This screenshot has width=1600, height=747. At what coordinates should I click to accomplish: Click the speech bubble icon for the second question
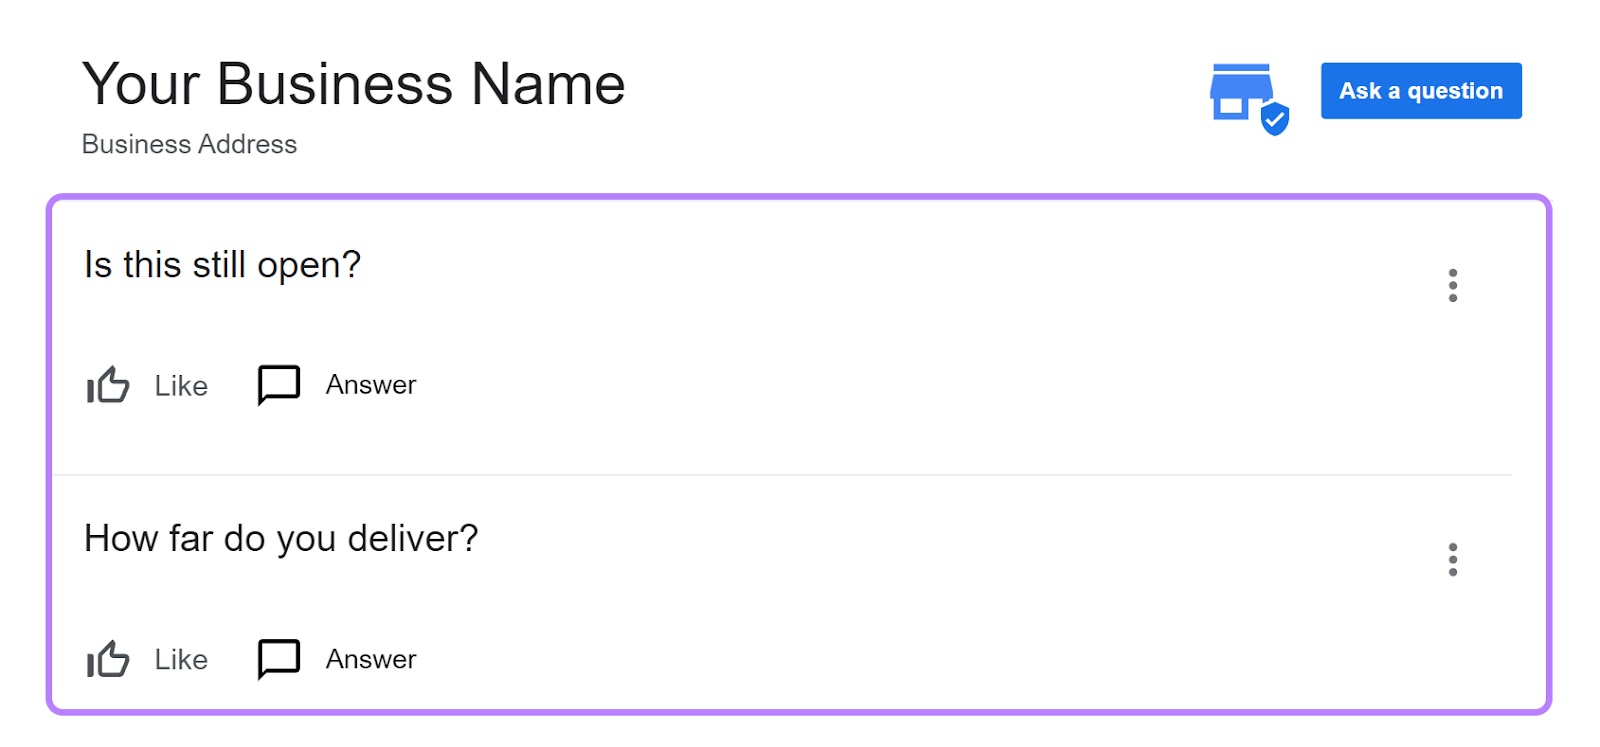point(277,658)
